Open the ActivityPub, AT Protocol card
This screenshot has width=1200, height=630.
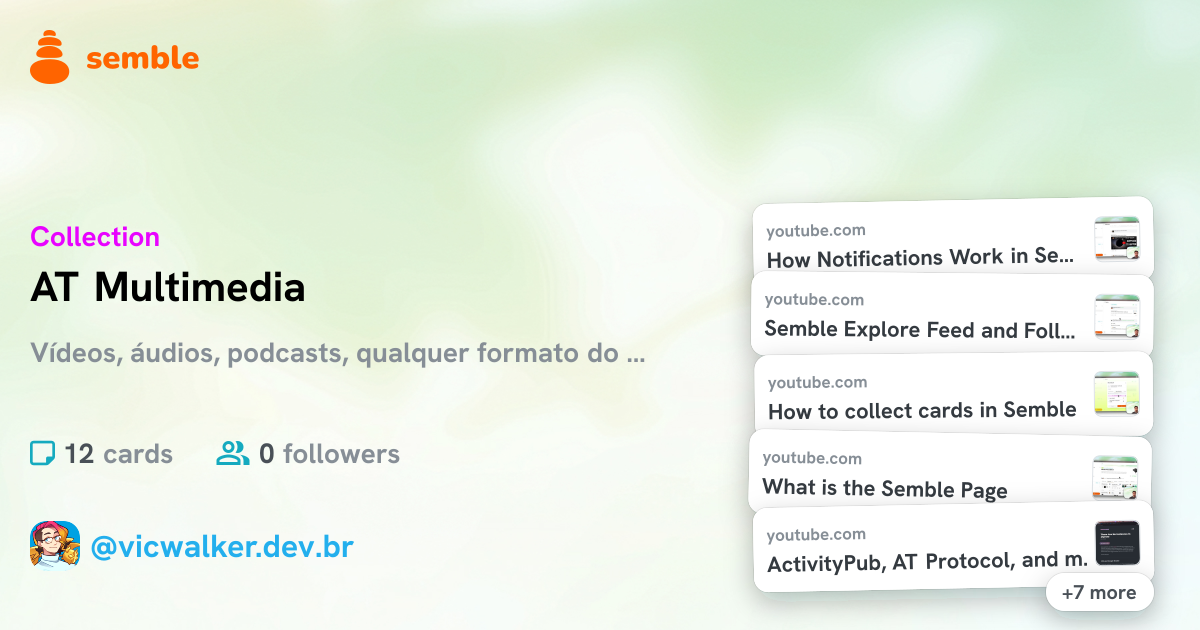pyautogui.click(x=953, y=548)
